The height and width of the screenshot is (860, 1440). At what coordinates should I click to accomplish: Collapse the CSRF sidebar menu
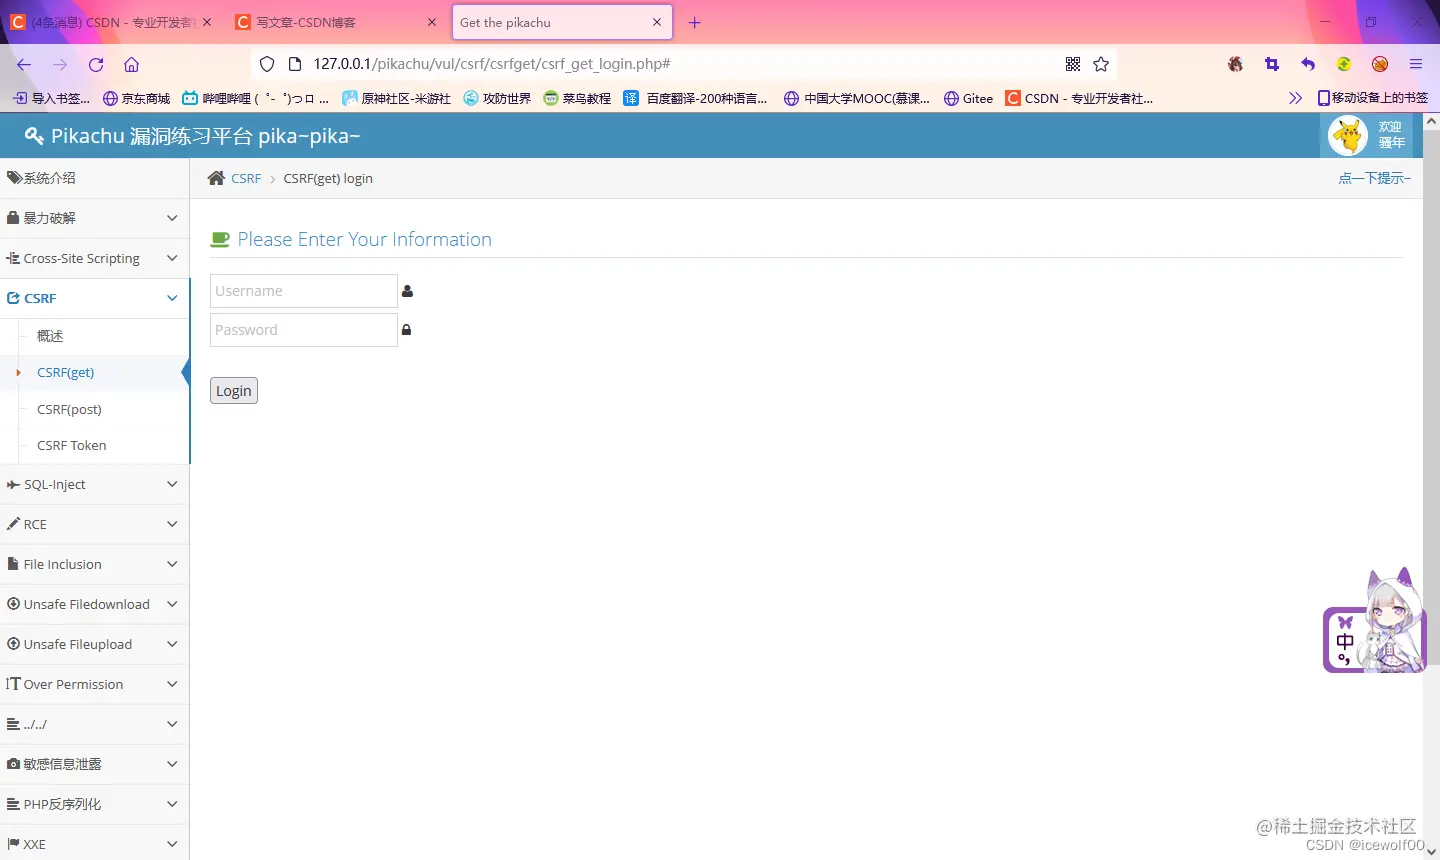point(94,298)
